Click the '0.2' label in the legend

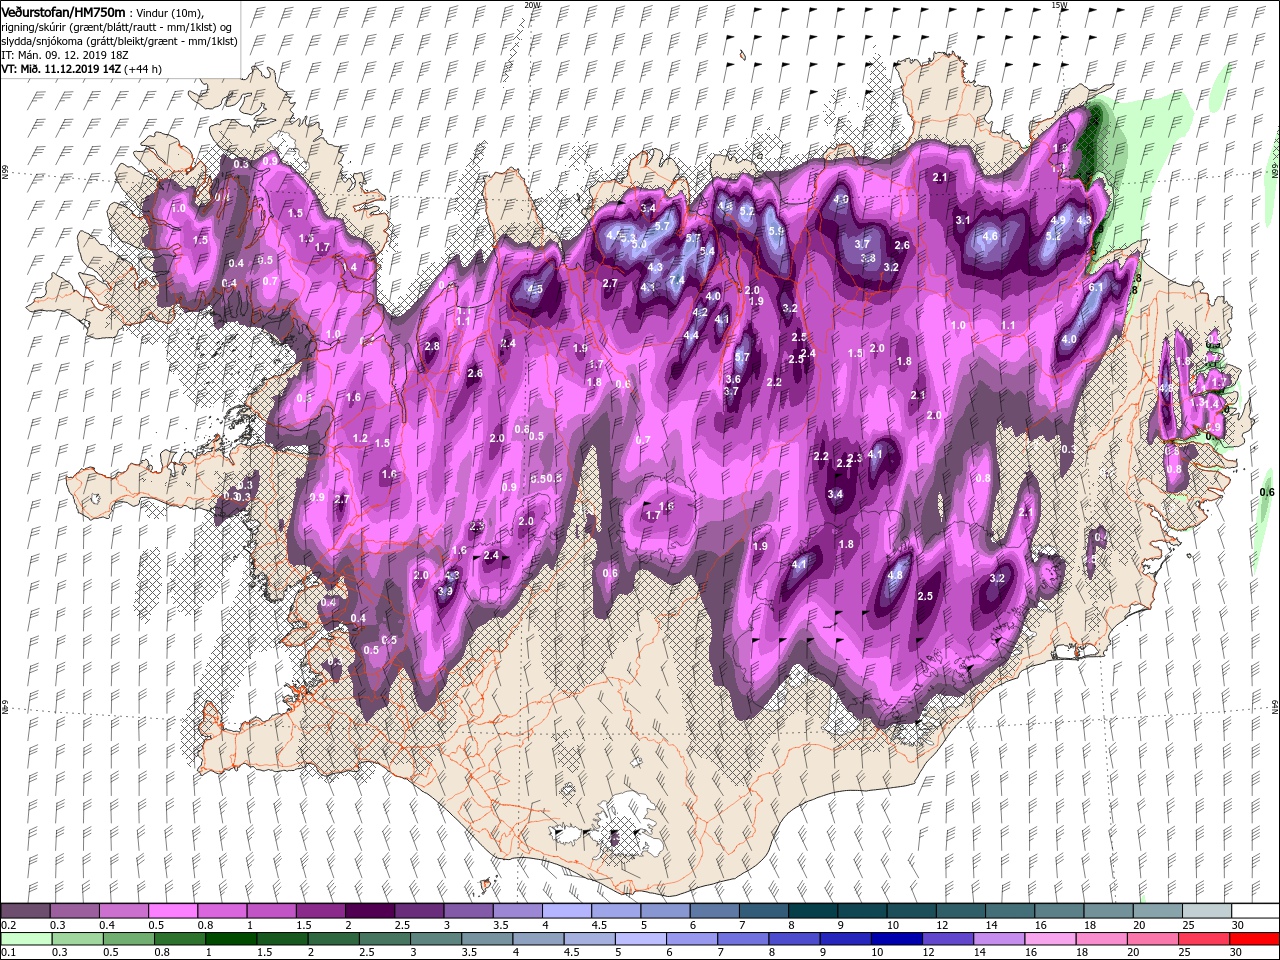(x=8, y=925)
